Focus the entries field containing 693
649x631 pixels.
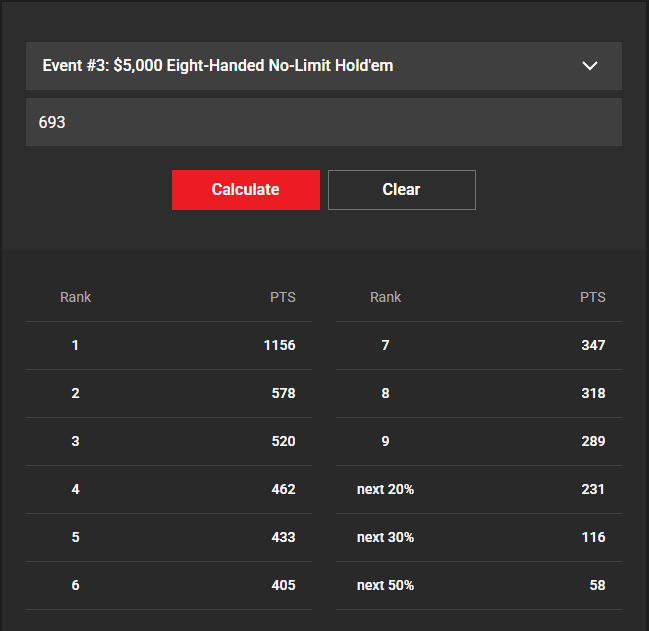(323, 122)
